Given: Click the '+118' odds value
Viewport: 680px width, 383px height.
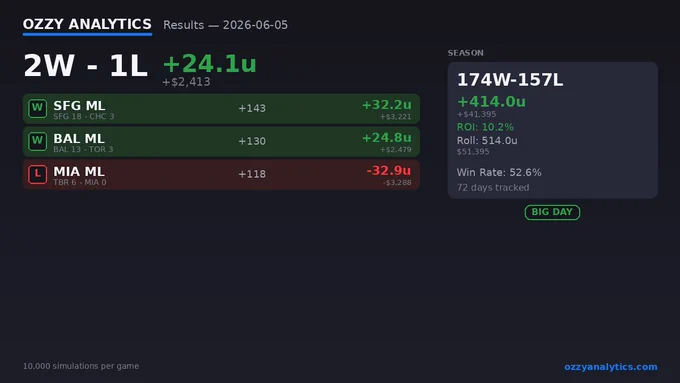Looking at the screenshot, I should point(252,174).
